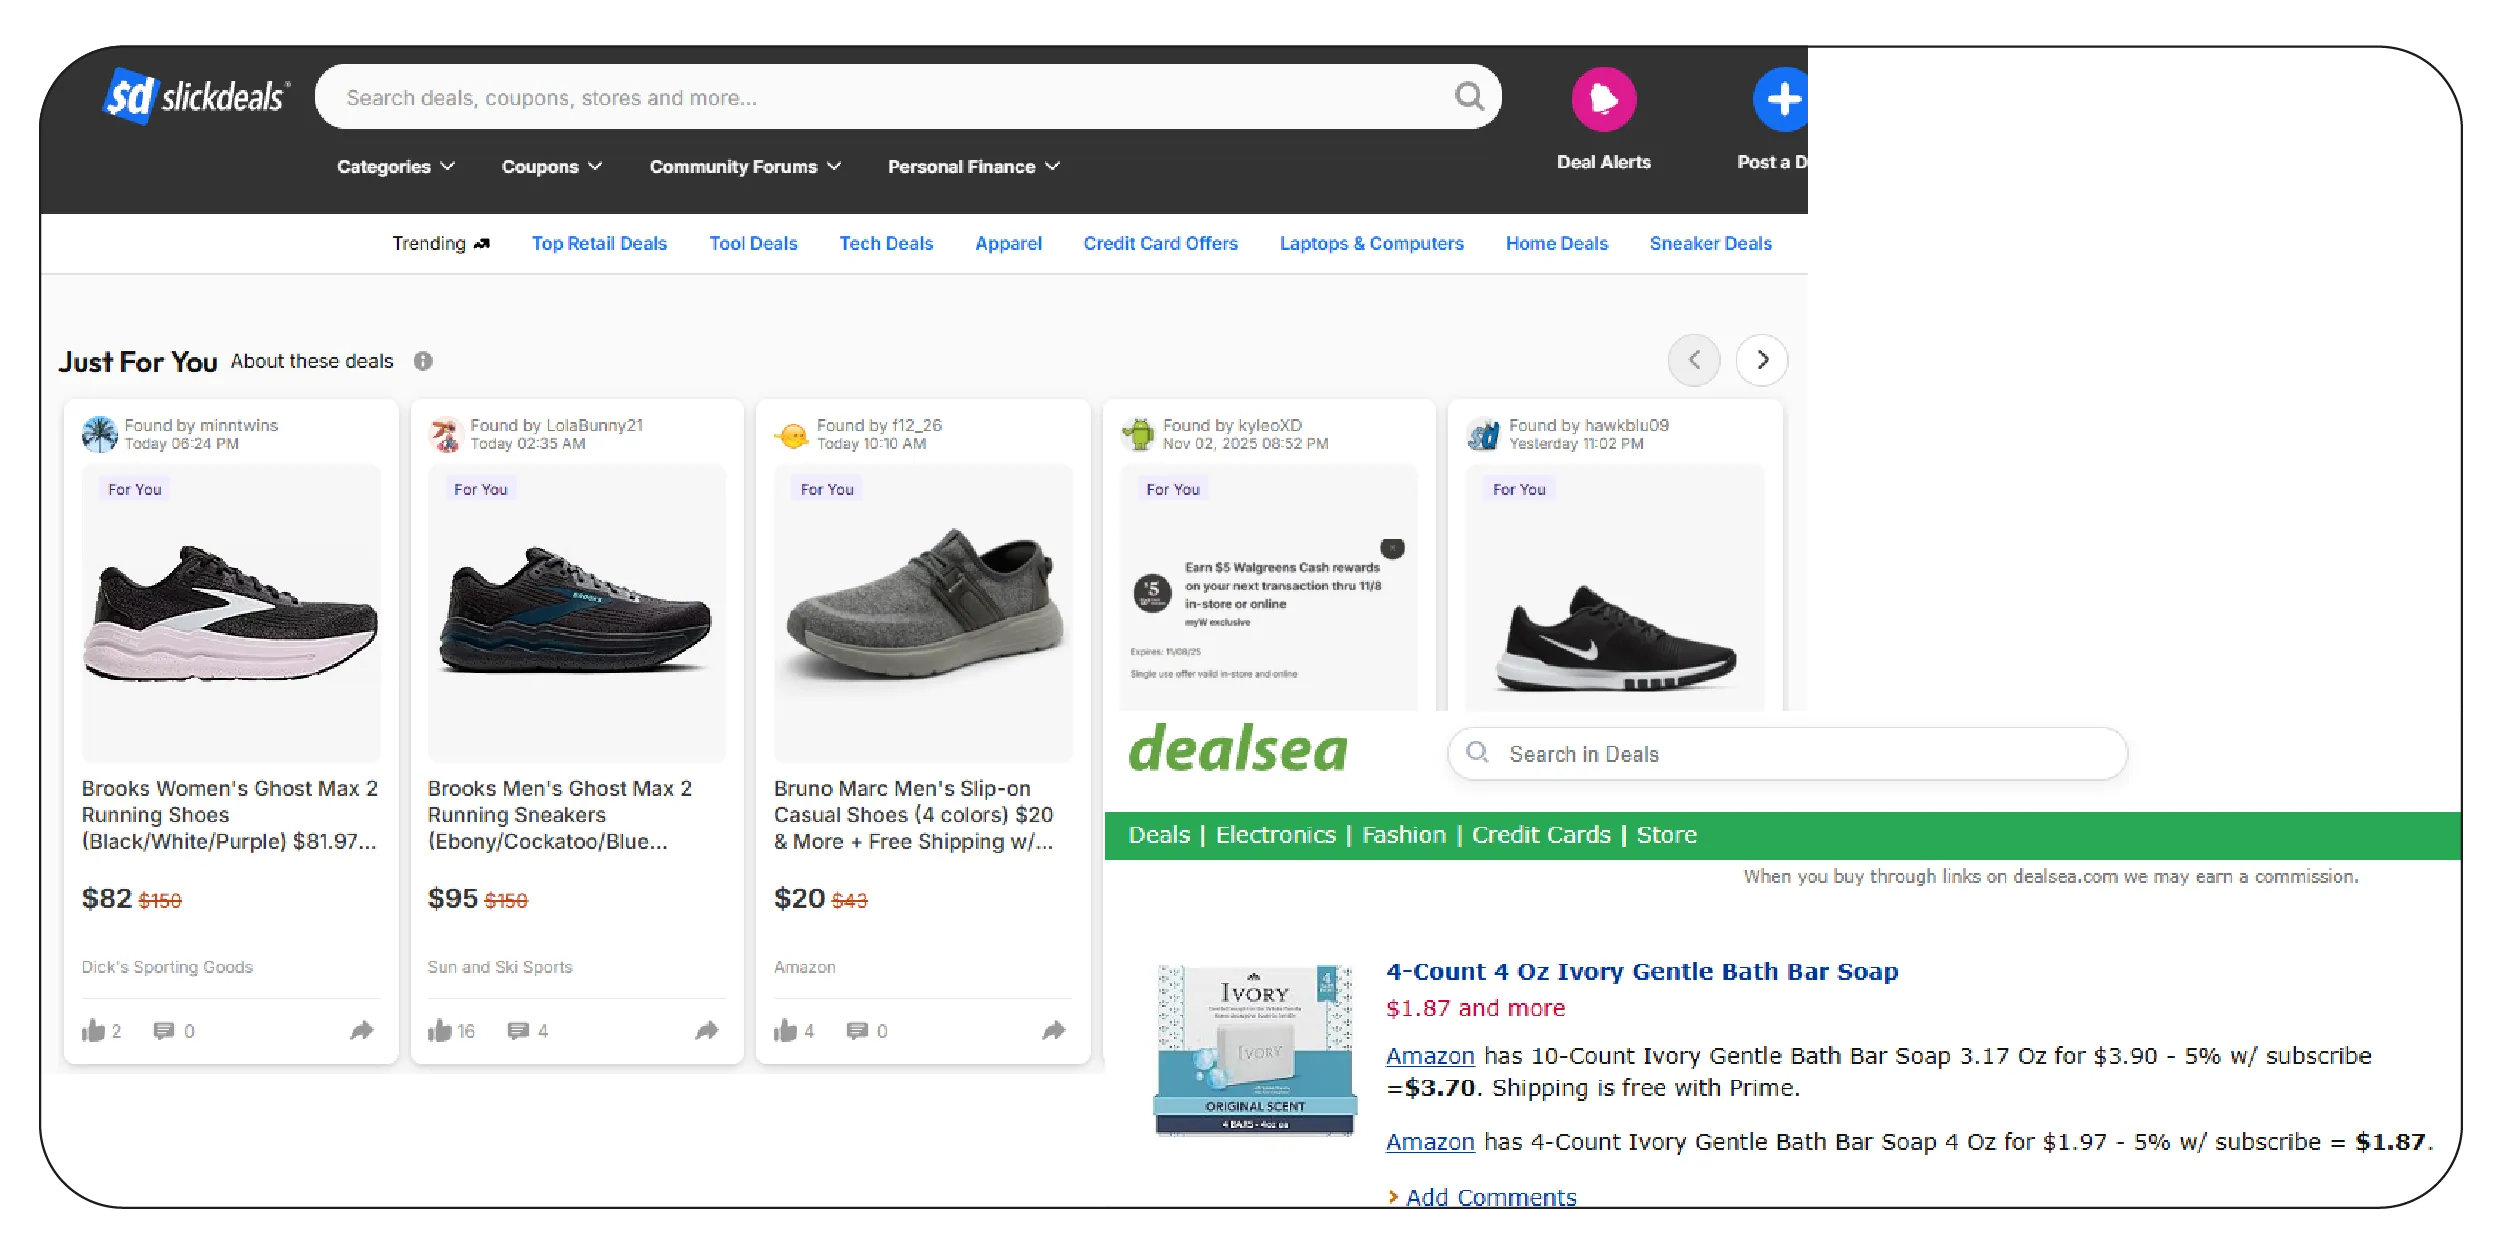Open the info icon next to About these deals
Viewport: 2497px width, 1240px height.
pyautogui.click(x=423, y=361)
